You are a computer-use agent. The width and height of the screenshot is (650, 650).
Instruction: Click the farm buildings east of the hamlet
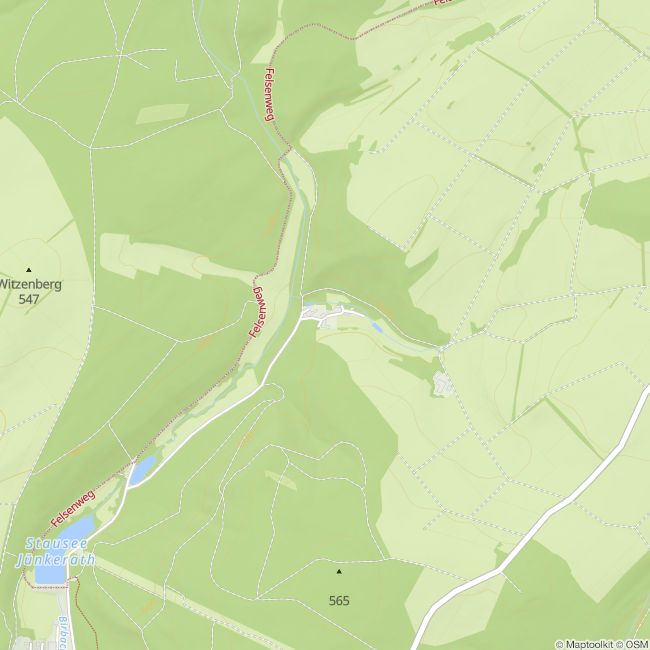click(443, 384)
